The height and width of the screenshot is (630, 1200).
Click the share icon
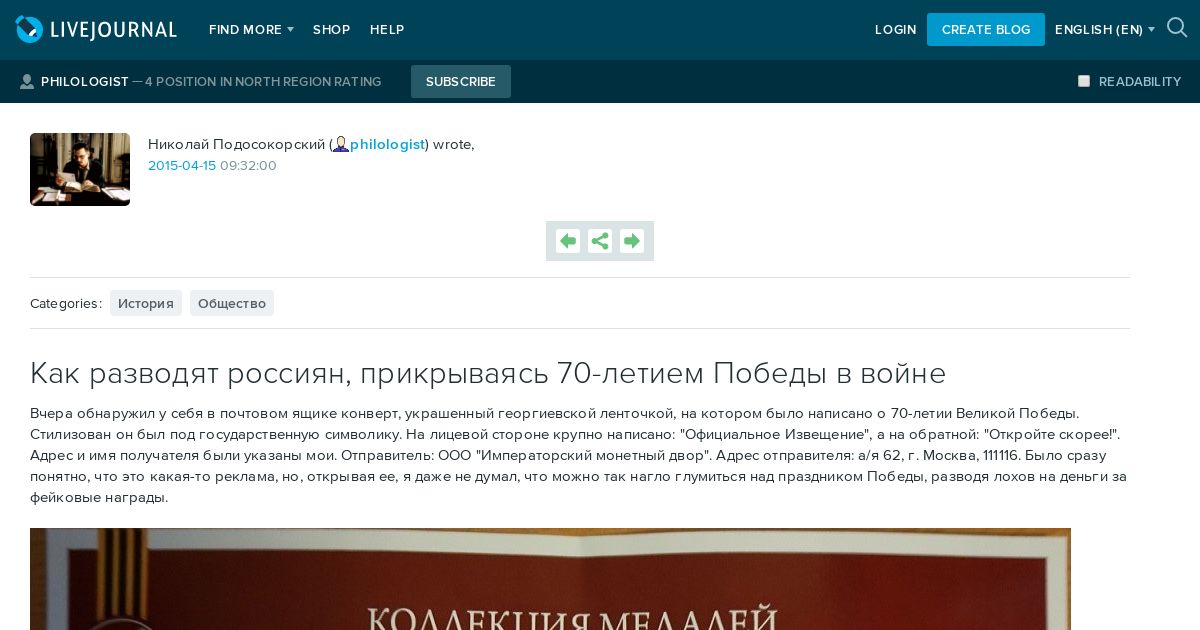pos(600,241)
